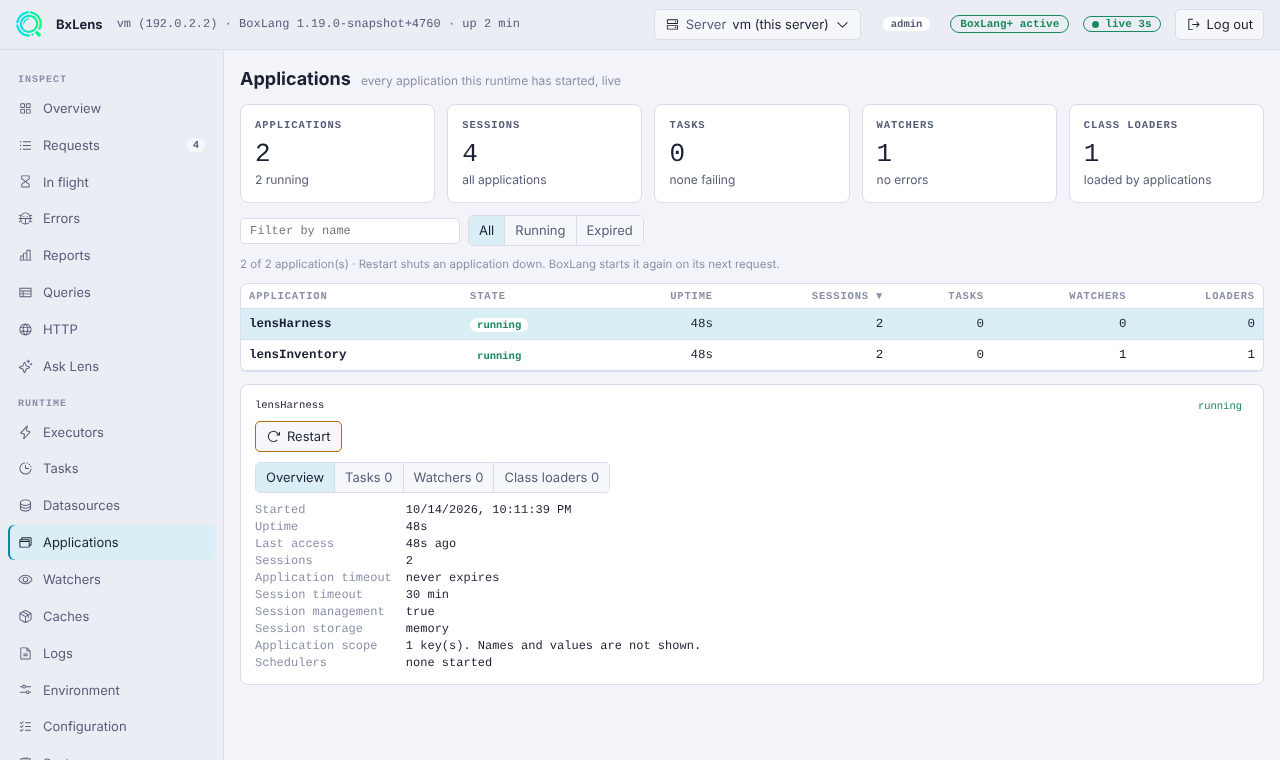Open the Server vm selector dropdown
Viewport: 1280px width, 760px height.
(x=757, y=24)
